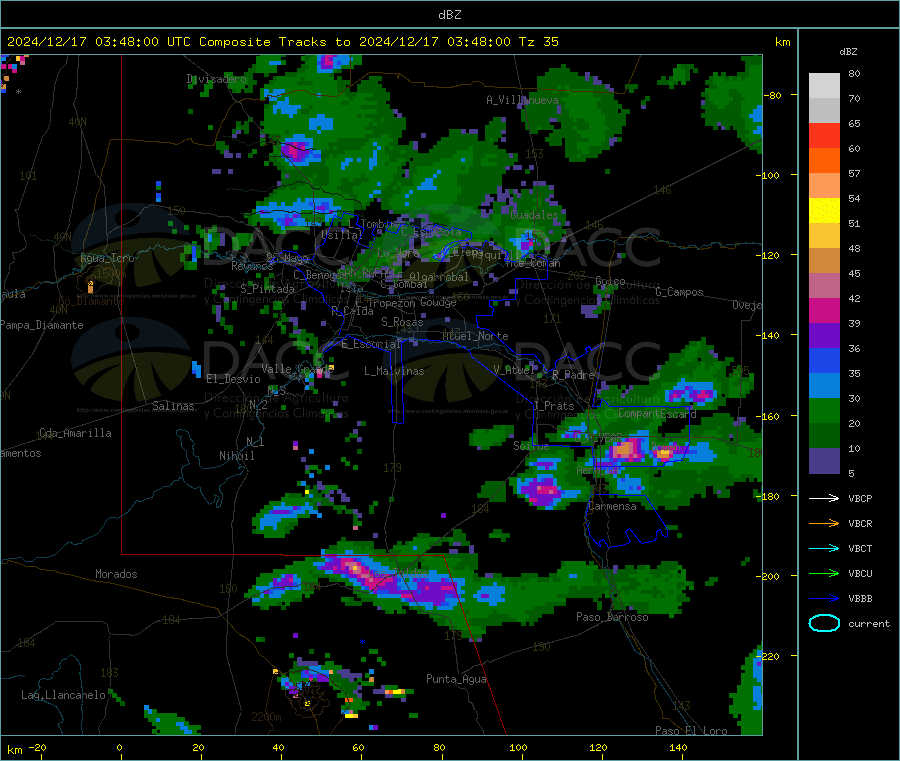Click the 'L_Malvinas' map label
This screenshot has height=761, width=900.
pos(394,371)
